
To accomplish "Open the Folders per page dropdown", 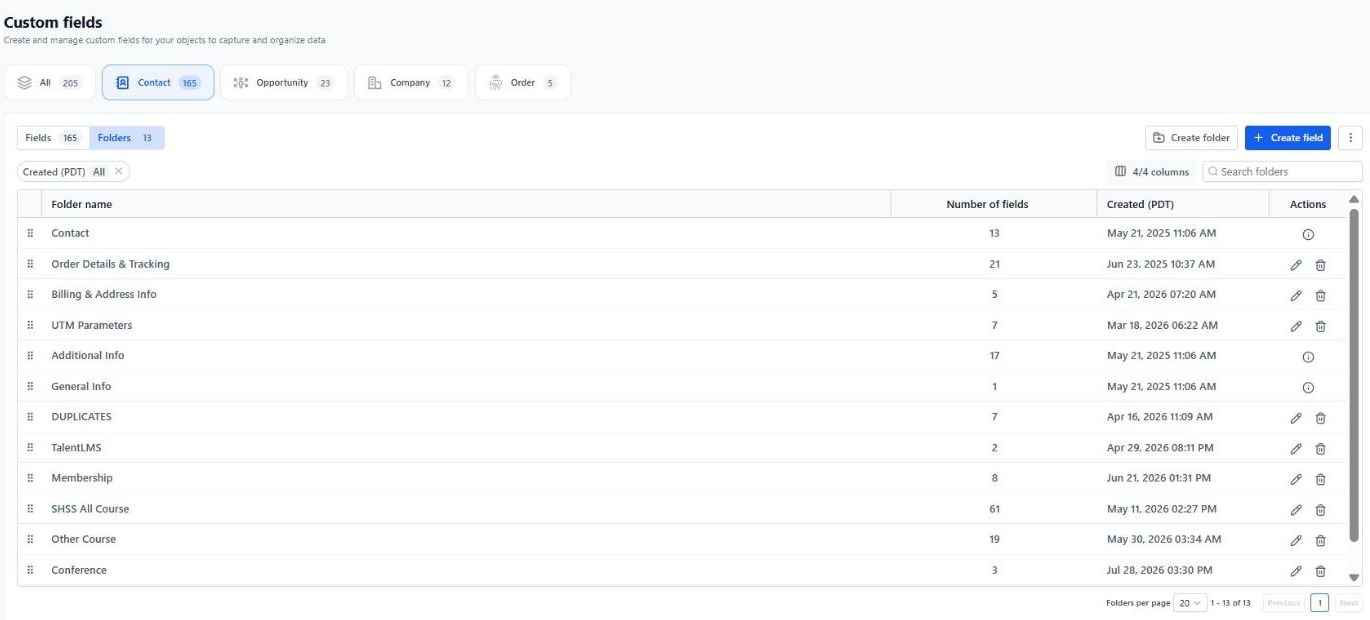I will click(1190, 603).
